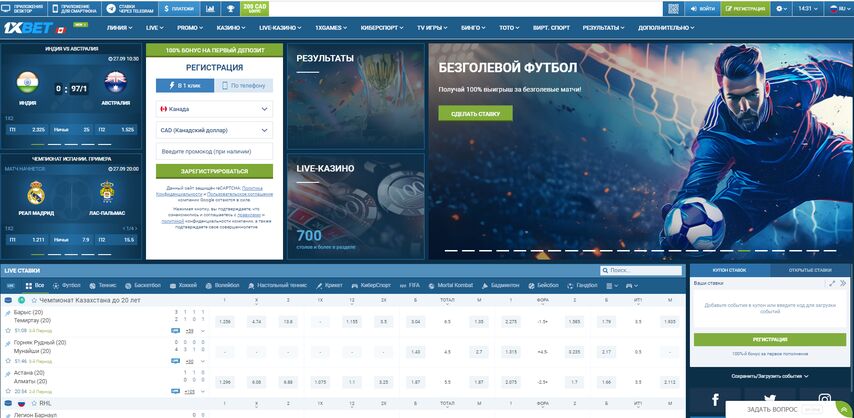The width and height of the screenshot is (854, 418).
Task: Select the 'По телефону' registration tab
Action: coord(243,86)
